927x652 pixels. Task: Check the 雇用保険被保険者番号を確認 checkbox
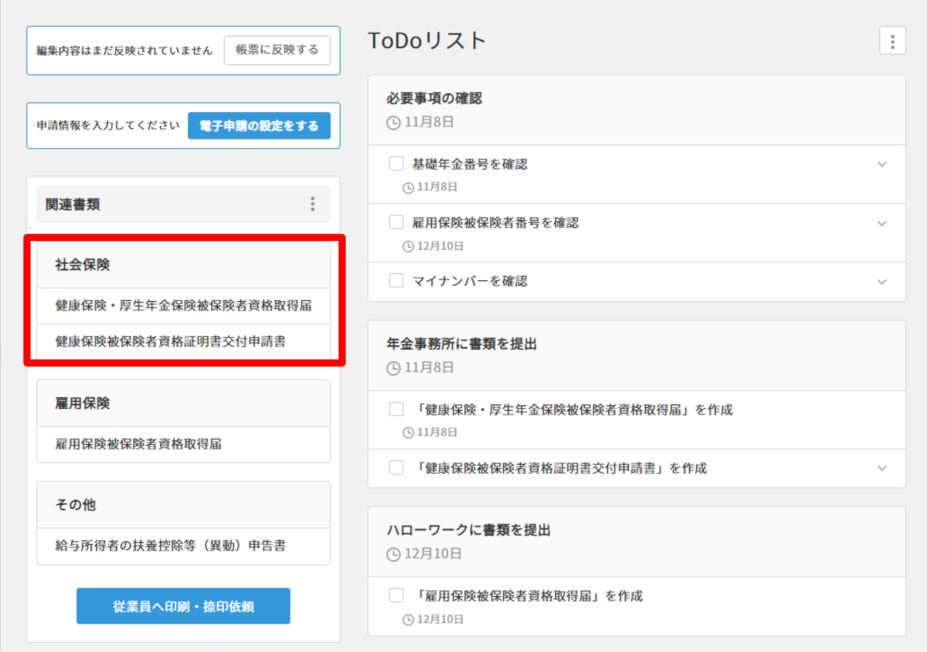pyautogui.click(x=396, y=222)
